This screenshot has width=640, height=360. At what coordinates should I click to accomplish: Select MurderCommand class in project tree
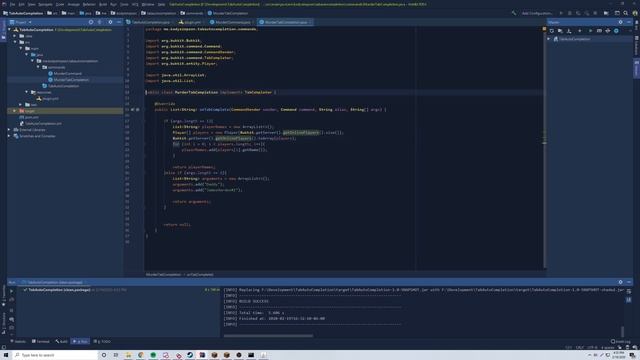tap(64, 73)
